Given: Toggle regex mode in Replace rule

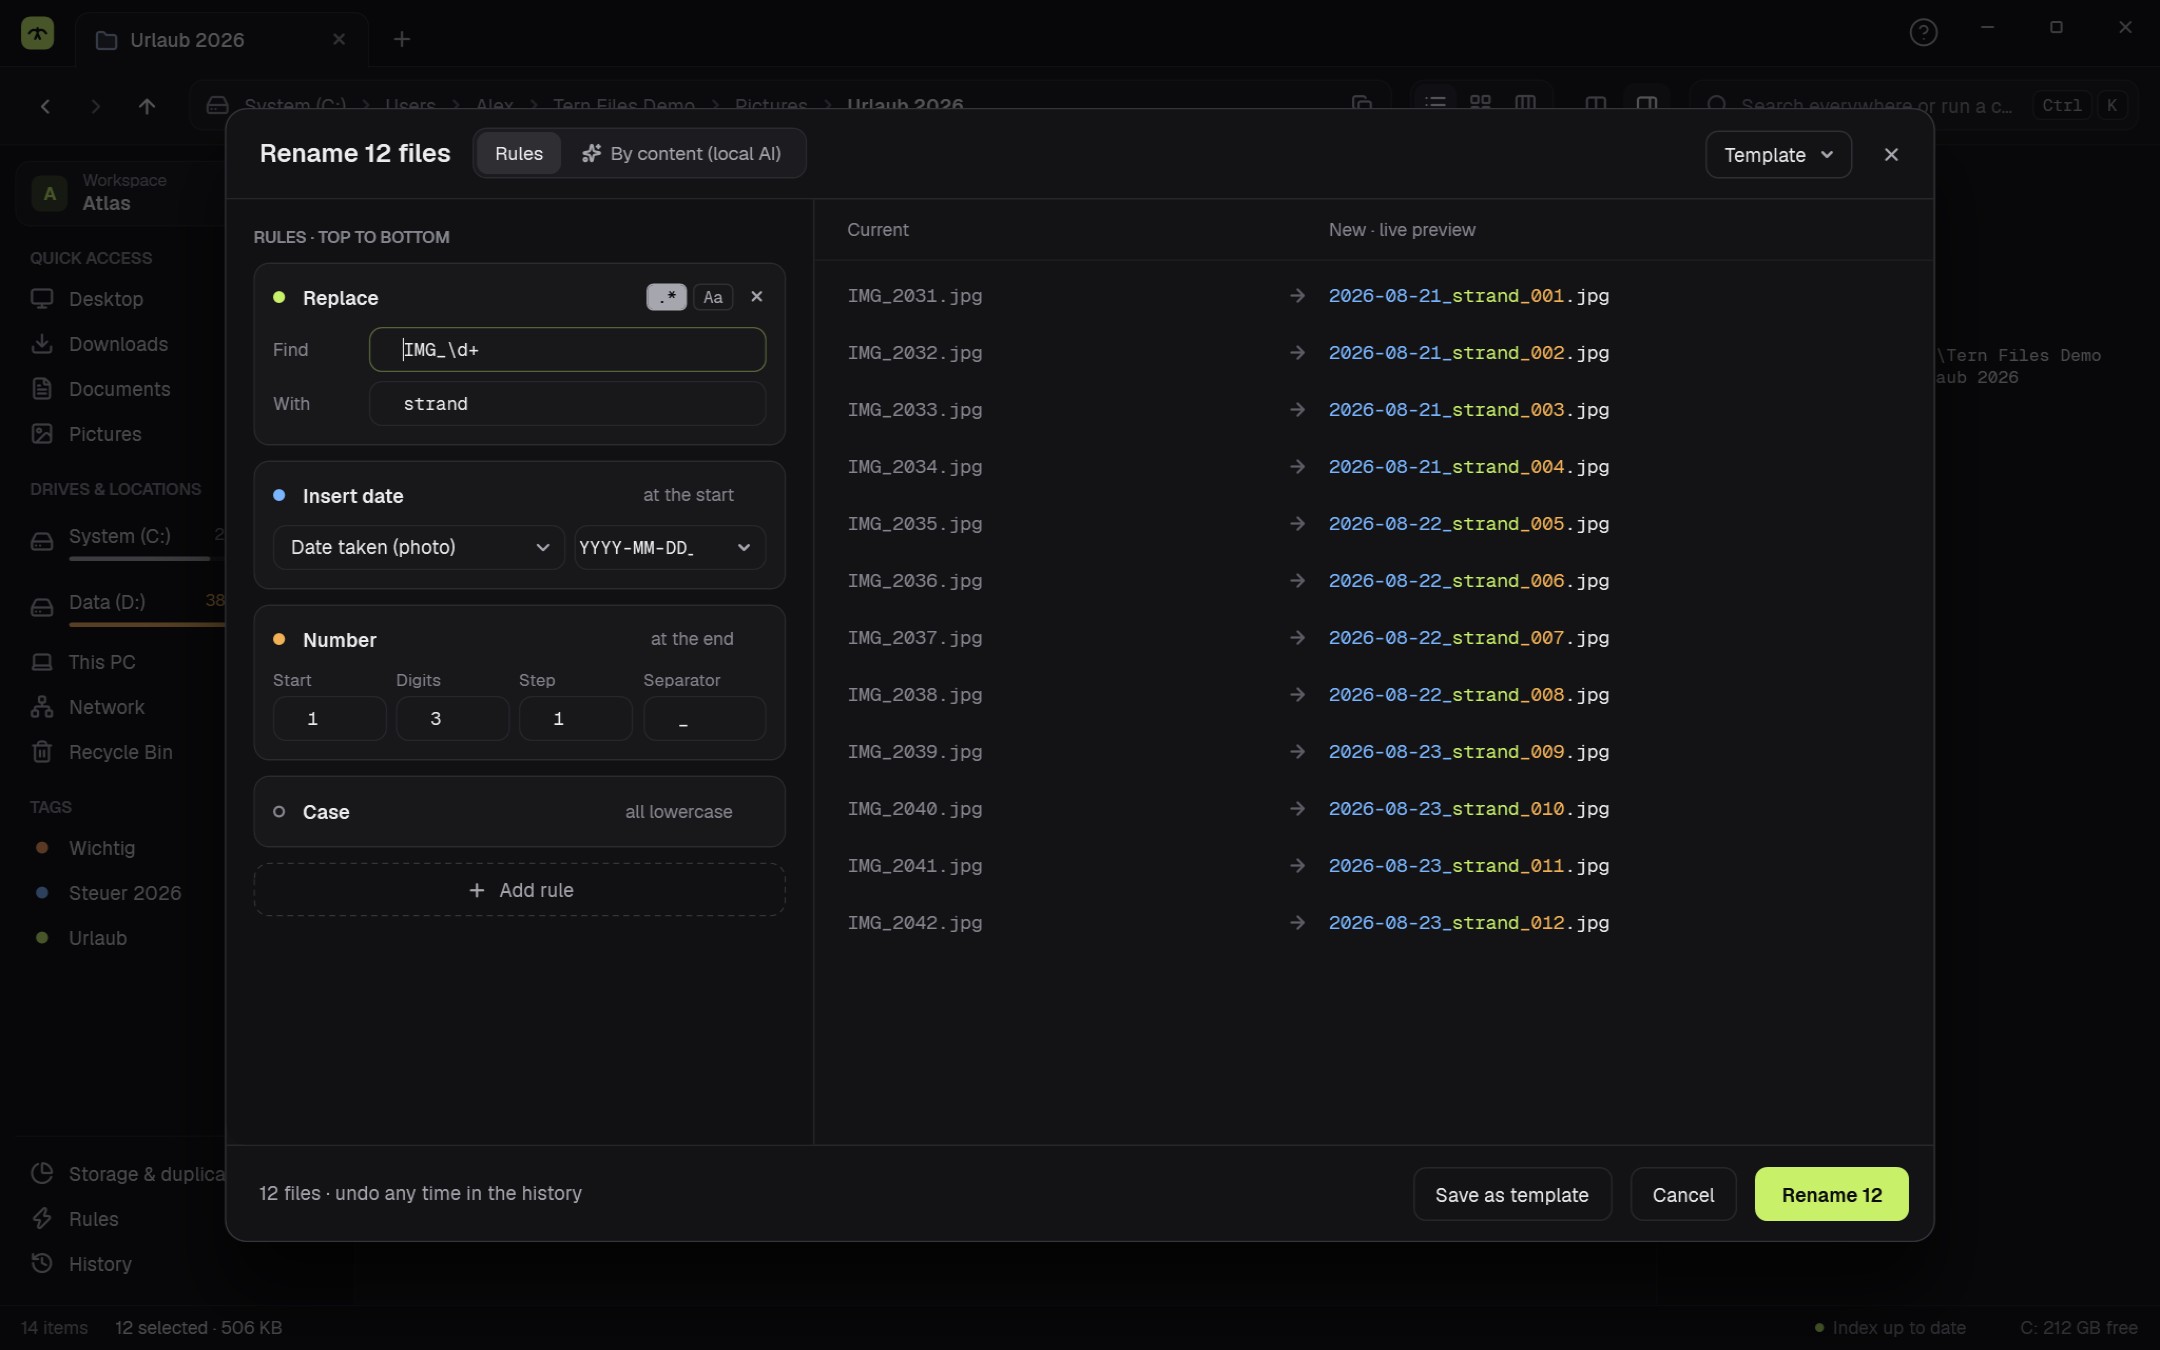Looking at the screenshot, I should click(x=666, y=297).
